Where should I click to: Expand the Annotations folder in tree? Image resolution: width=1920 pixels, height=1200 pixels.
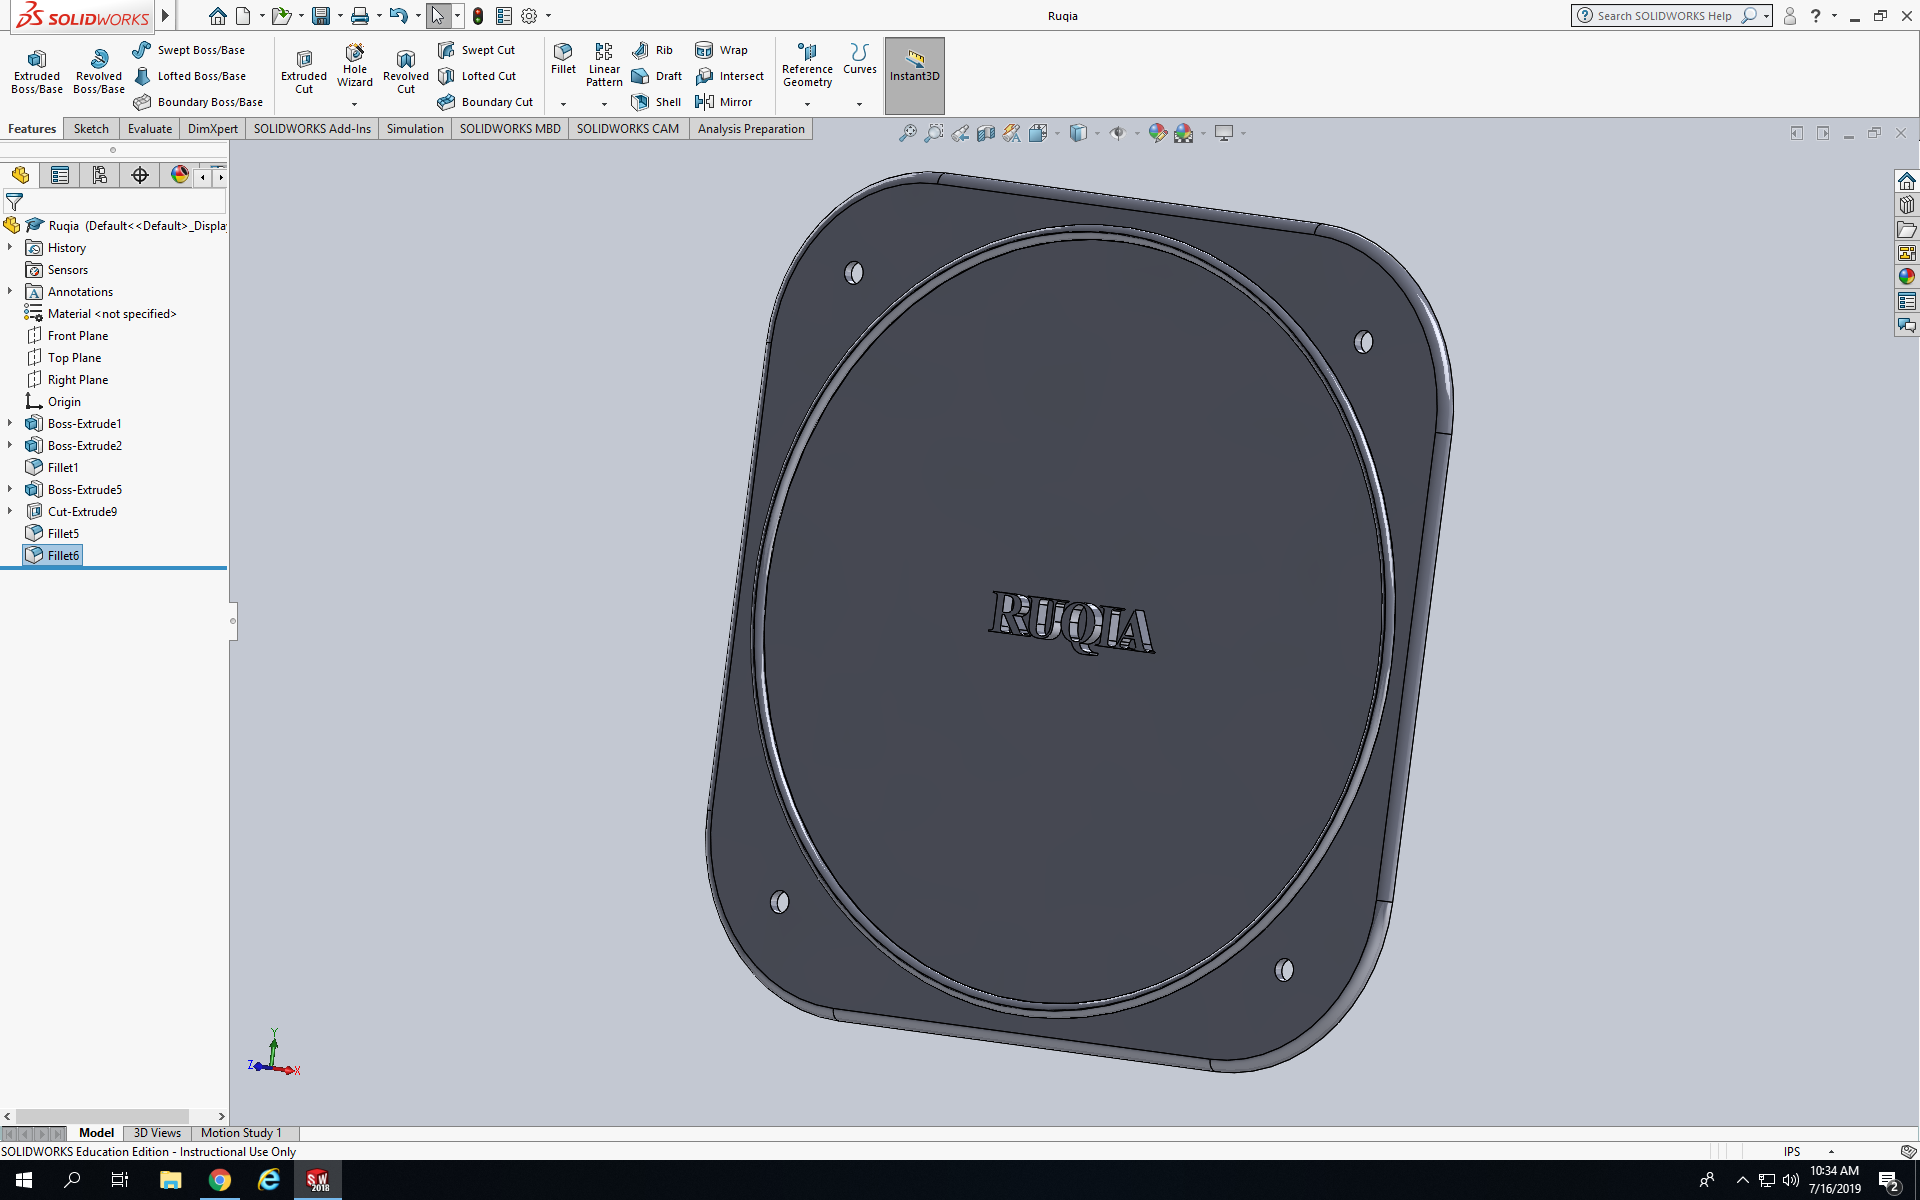(10, 292)
